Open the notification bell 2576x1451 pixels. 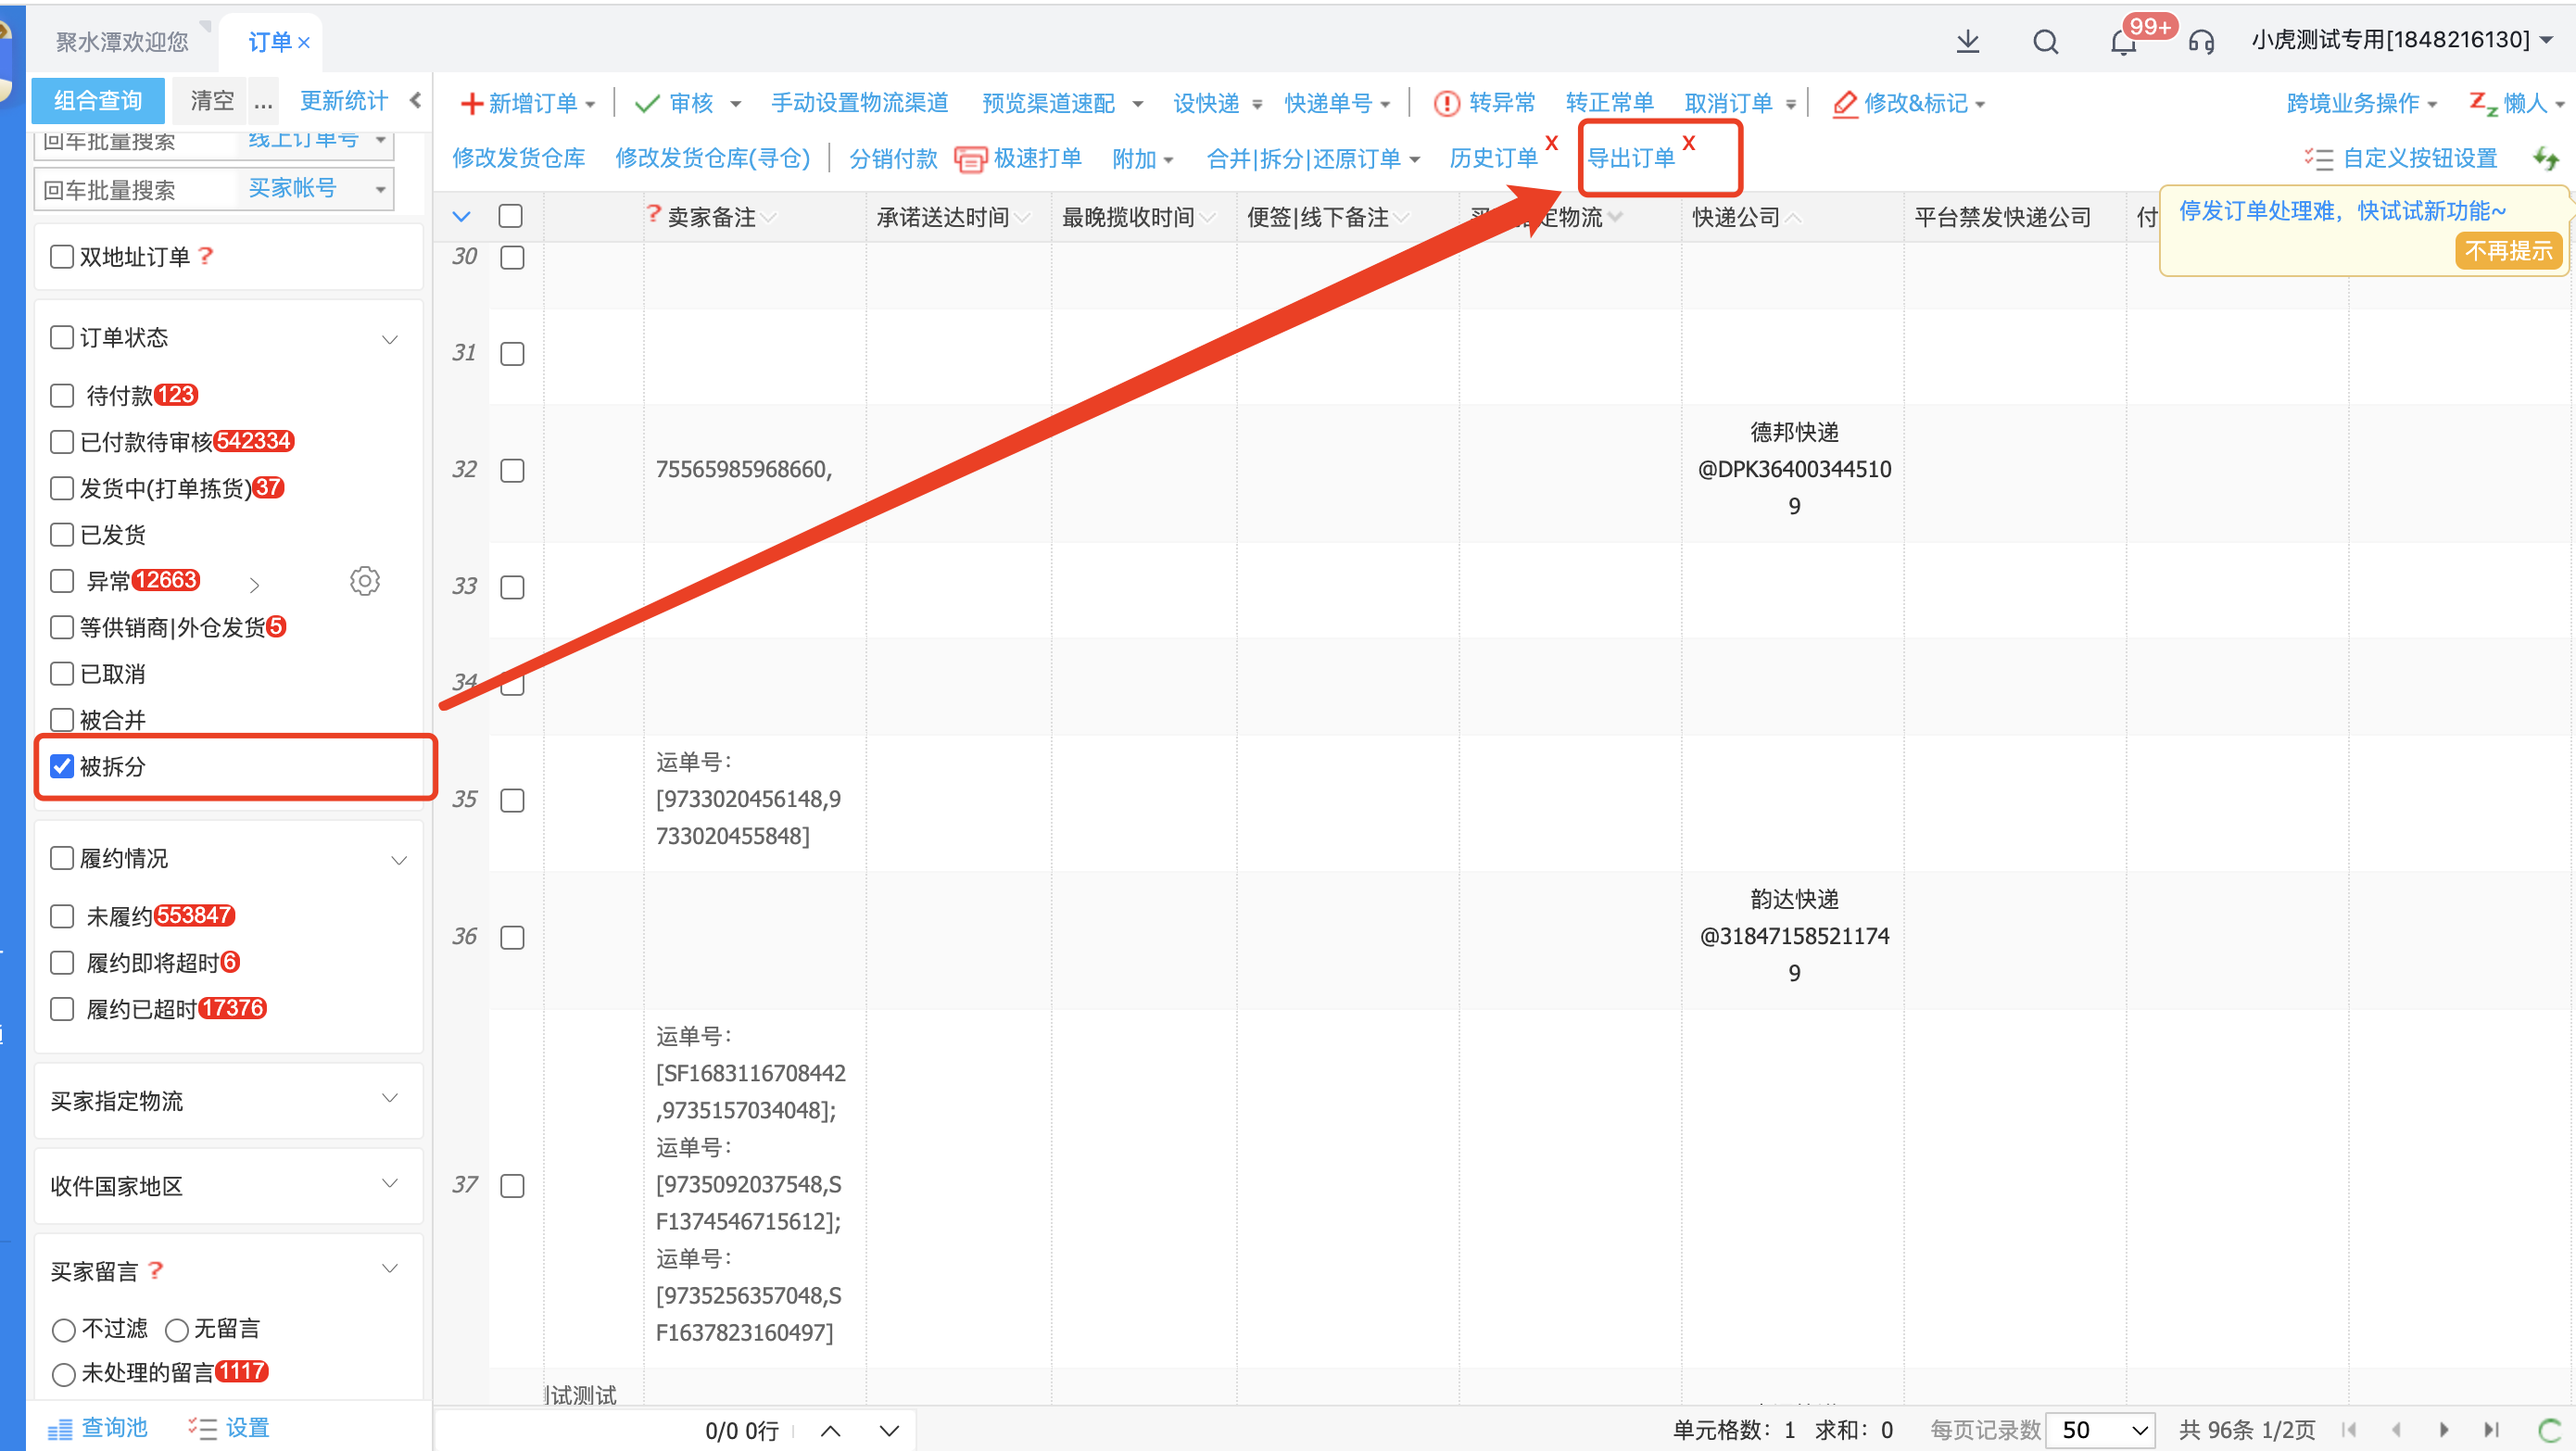(2122, 42)
